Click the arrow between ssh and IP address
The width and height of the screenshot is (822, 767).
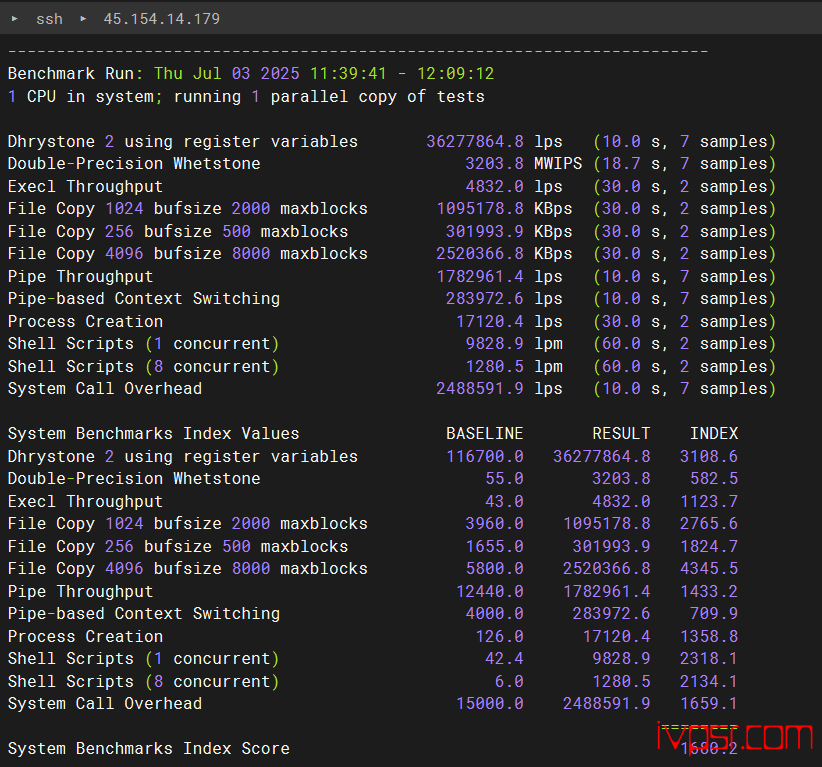pos(83,19)
